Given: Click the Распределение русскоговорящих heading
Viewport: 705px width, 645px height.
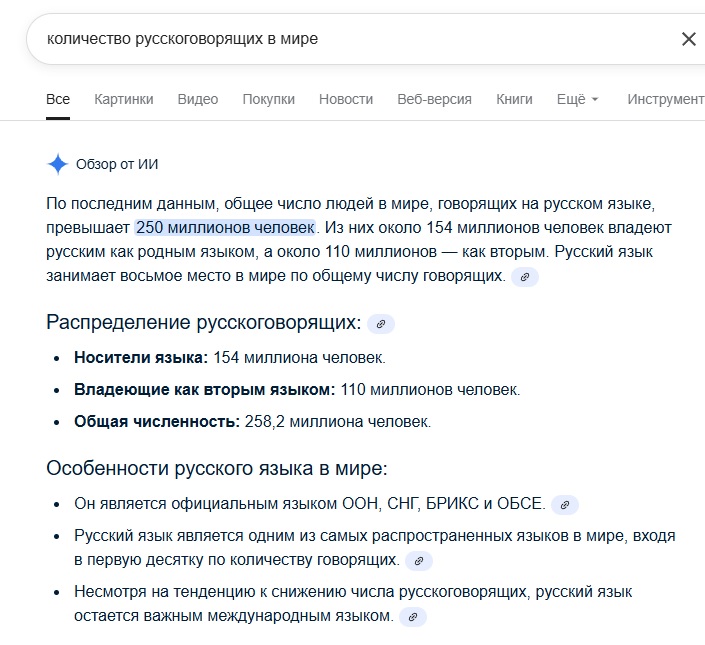Looking at the screenshot, I should tap(204, 322).
